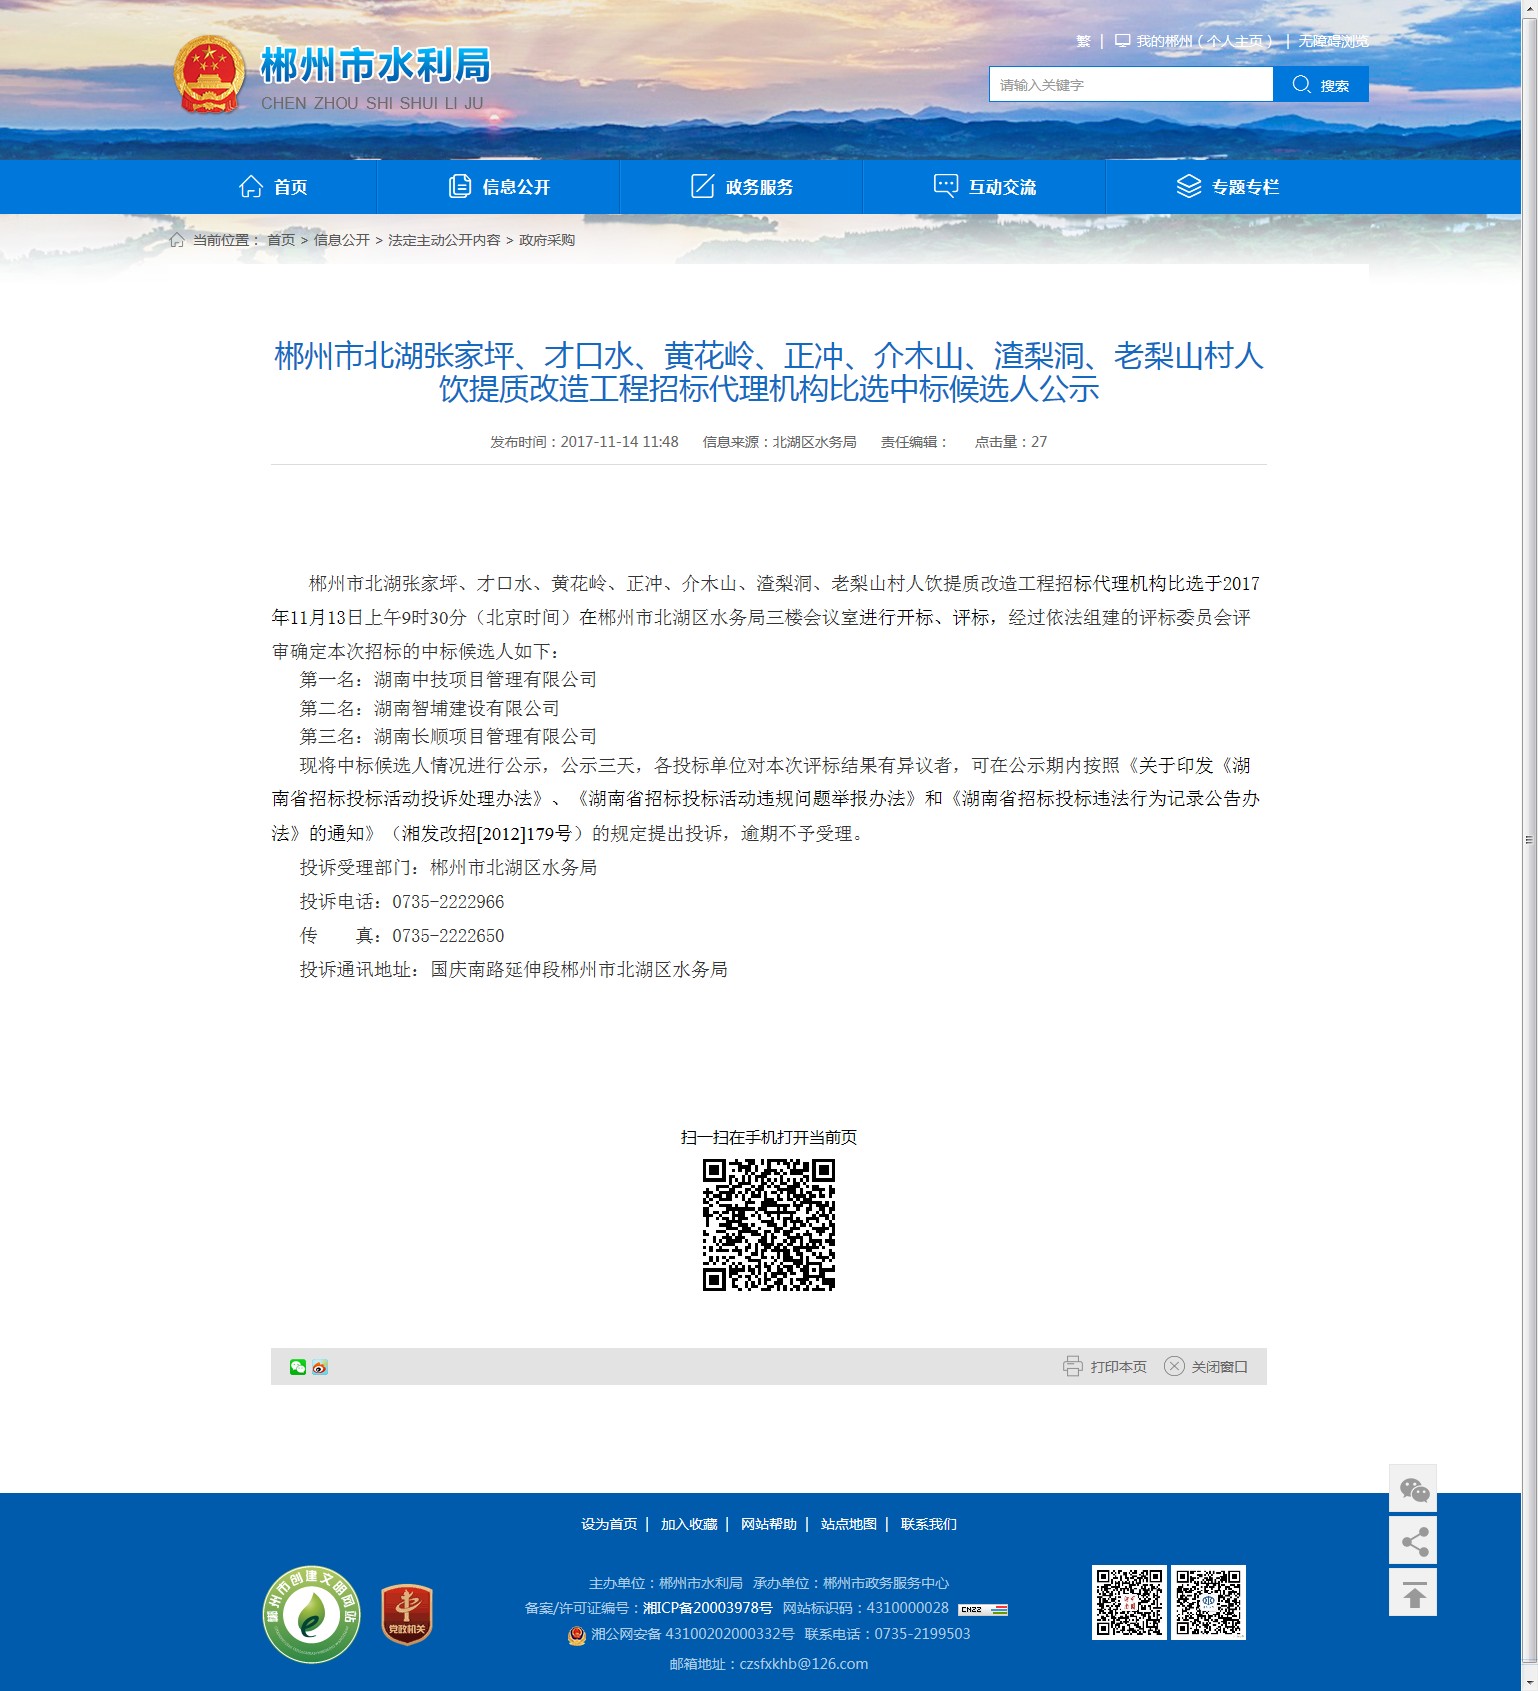Click 打印本页 print link
The height and width of the screenshot is (1691, 1538).
(x=1118, y=1367)
